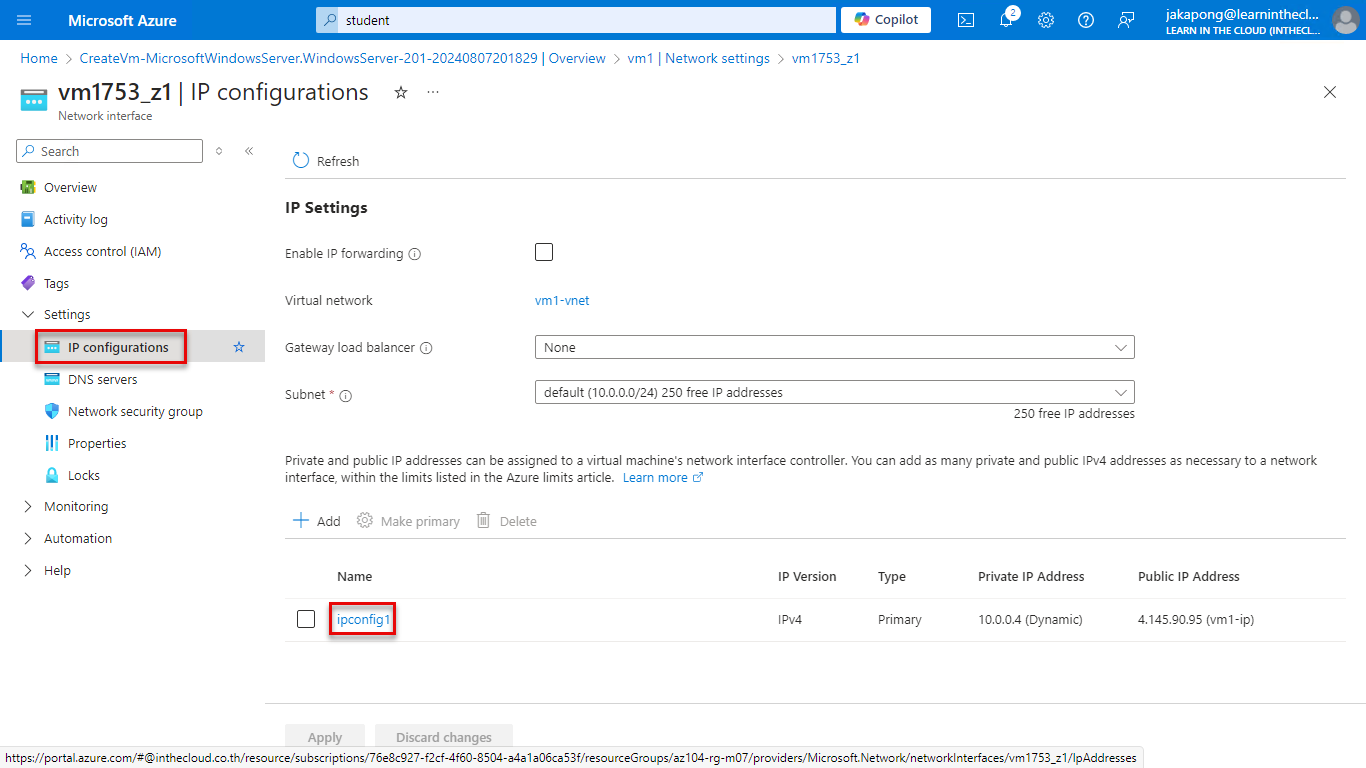This screenshot has height=768, width=1366.
Task: Focus the top search box containing student
Action: click(575, 20)
